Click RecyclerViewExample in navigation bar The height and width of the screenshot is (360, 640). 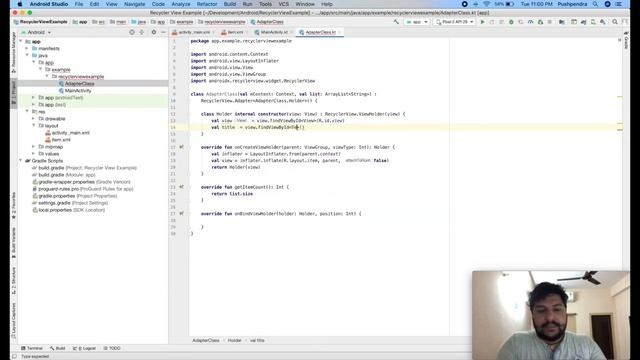pos(41,22)
